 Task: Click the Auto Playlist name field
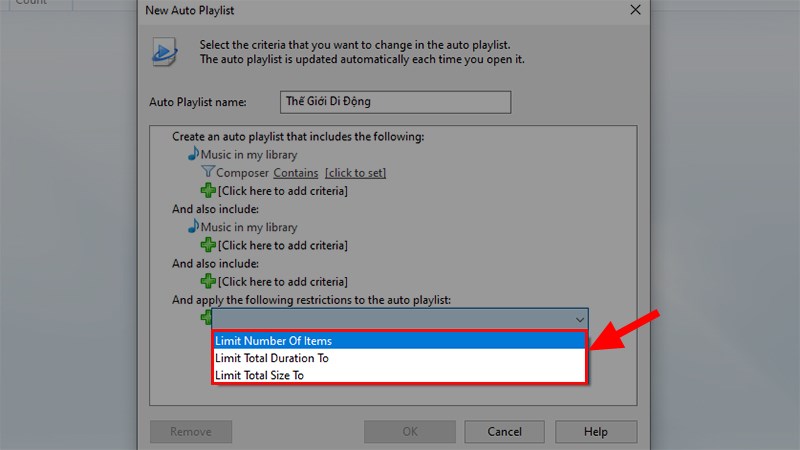click(x=395, y=102)
